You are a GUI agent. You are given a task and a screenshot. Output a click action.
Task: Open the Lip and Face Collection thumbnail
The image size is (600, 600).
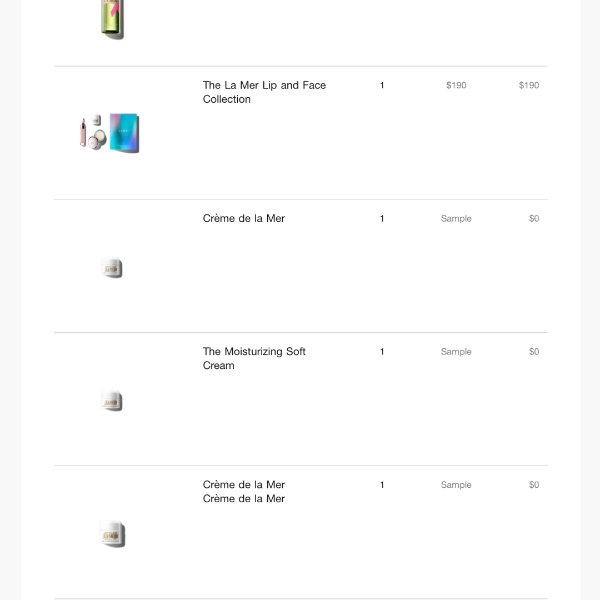(110, 133)
